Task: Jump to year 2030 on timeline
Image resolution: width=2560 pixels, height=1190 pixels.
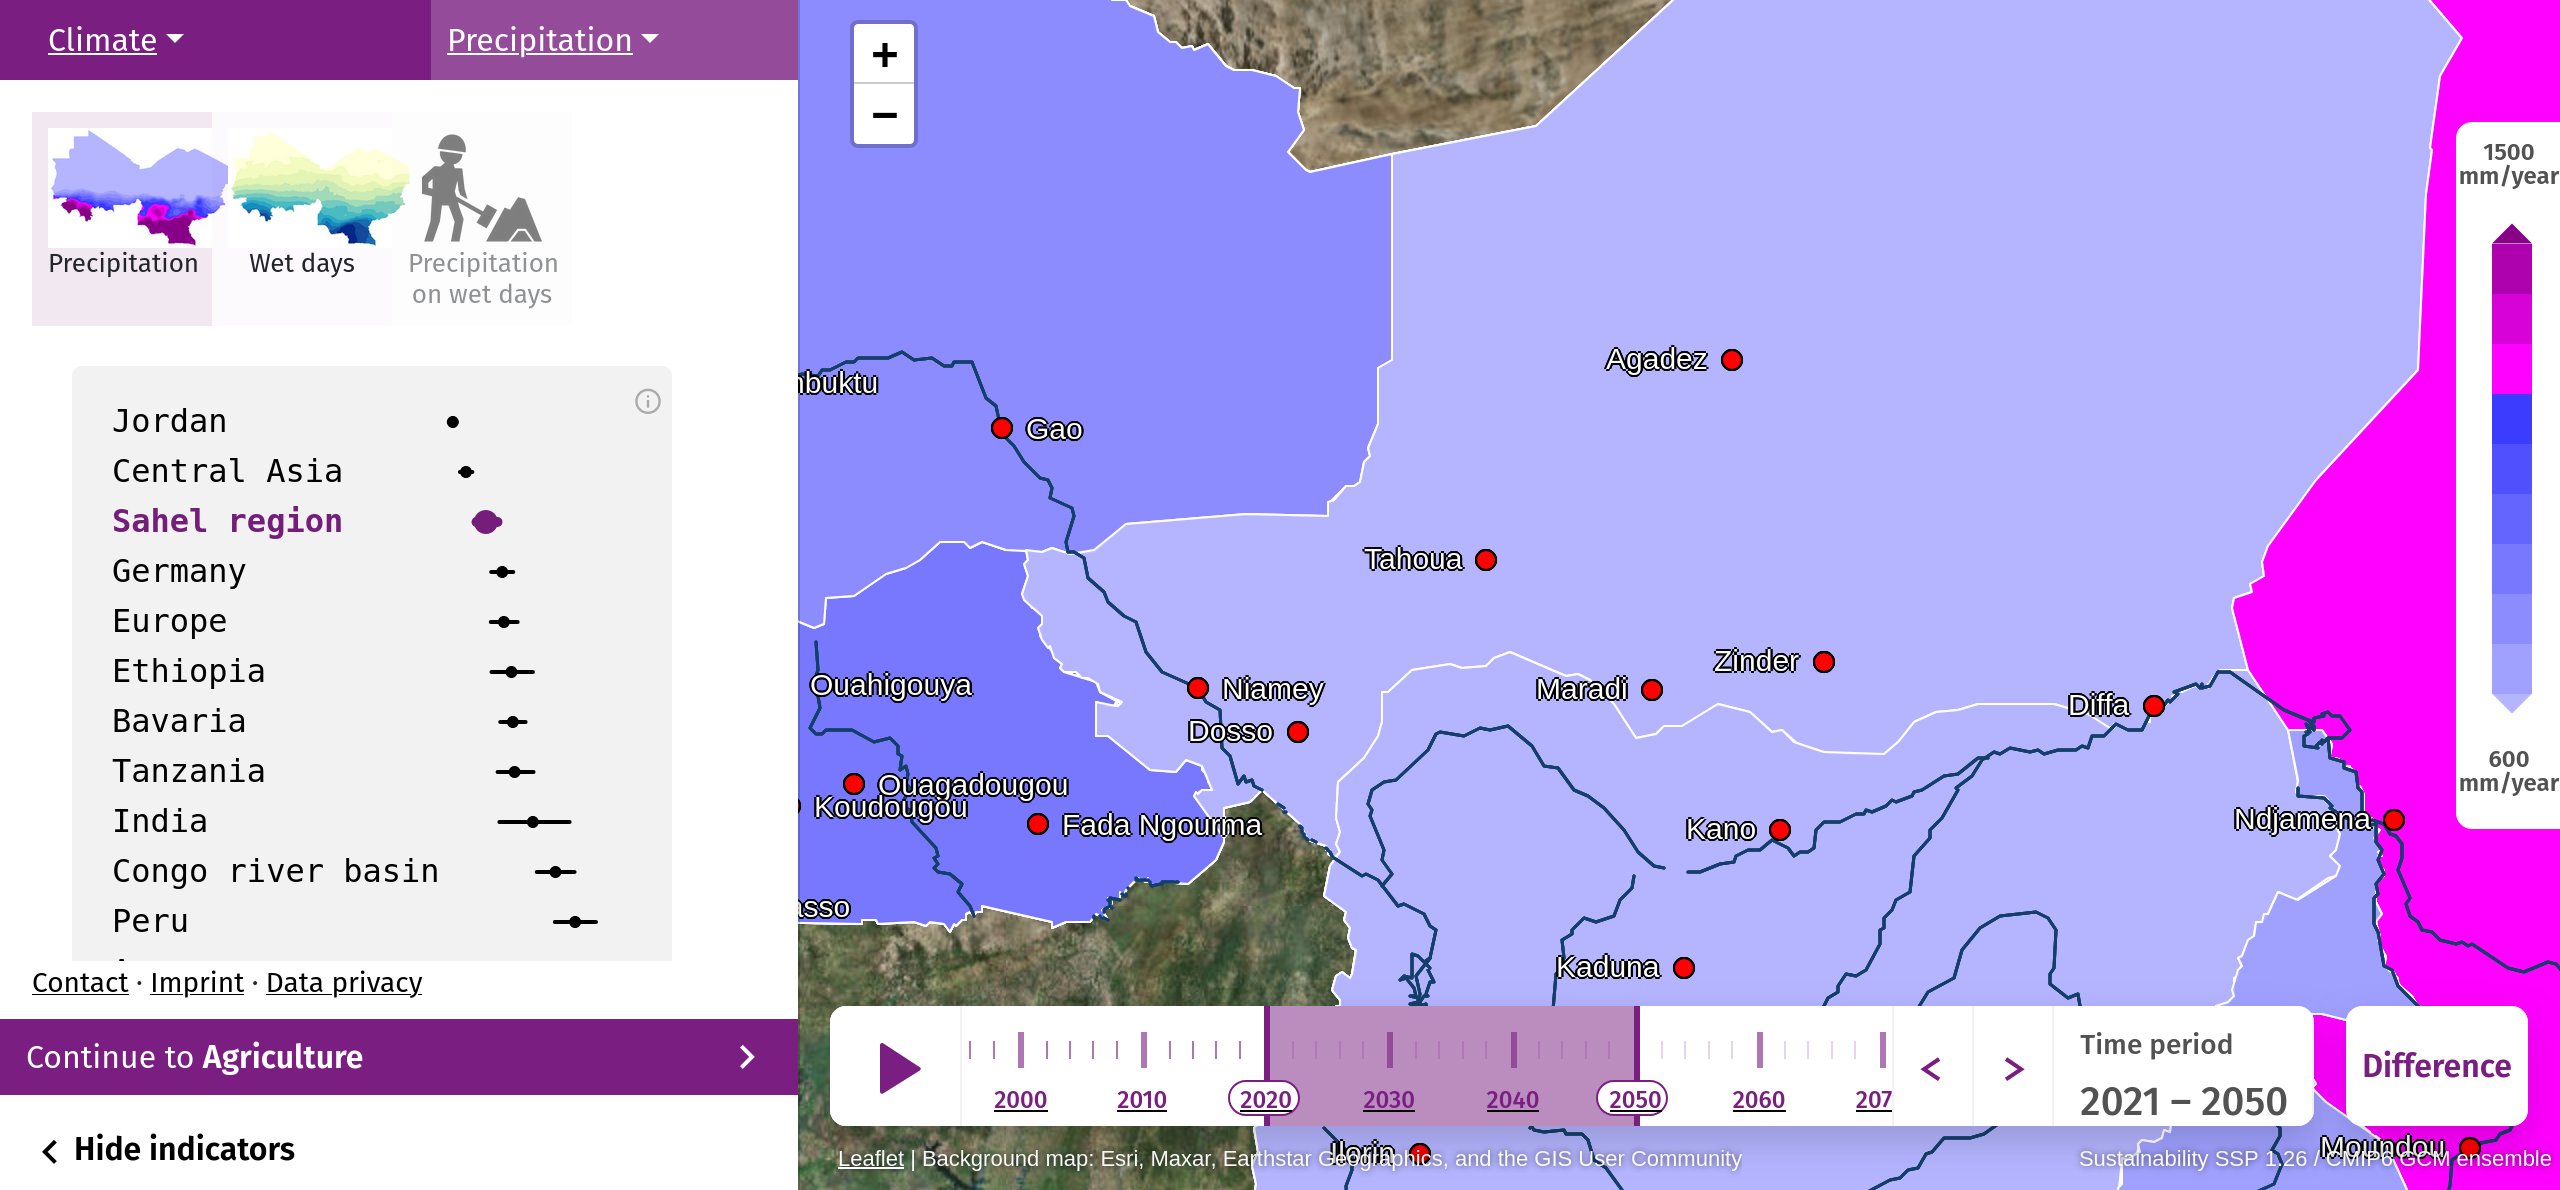Action: tap(1389, 1100)
